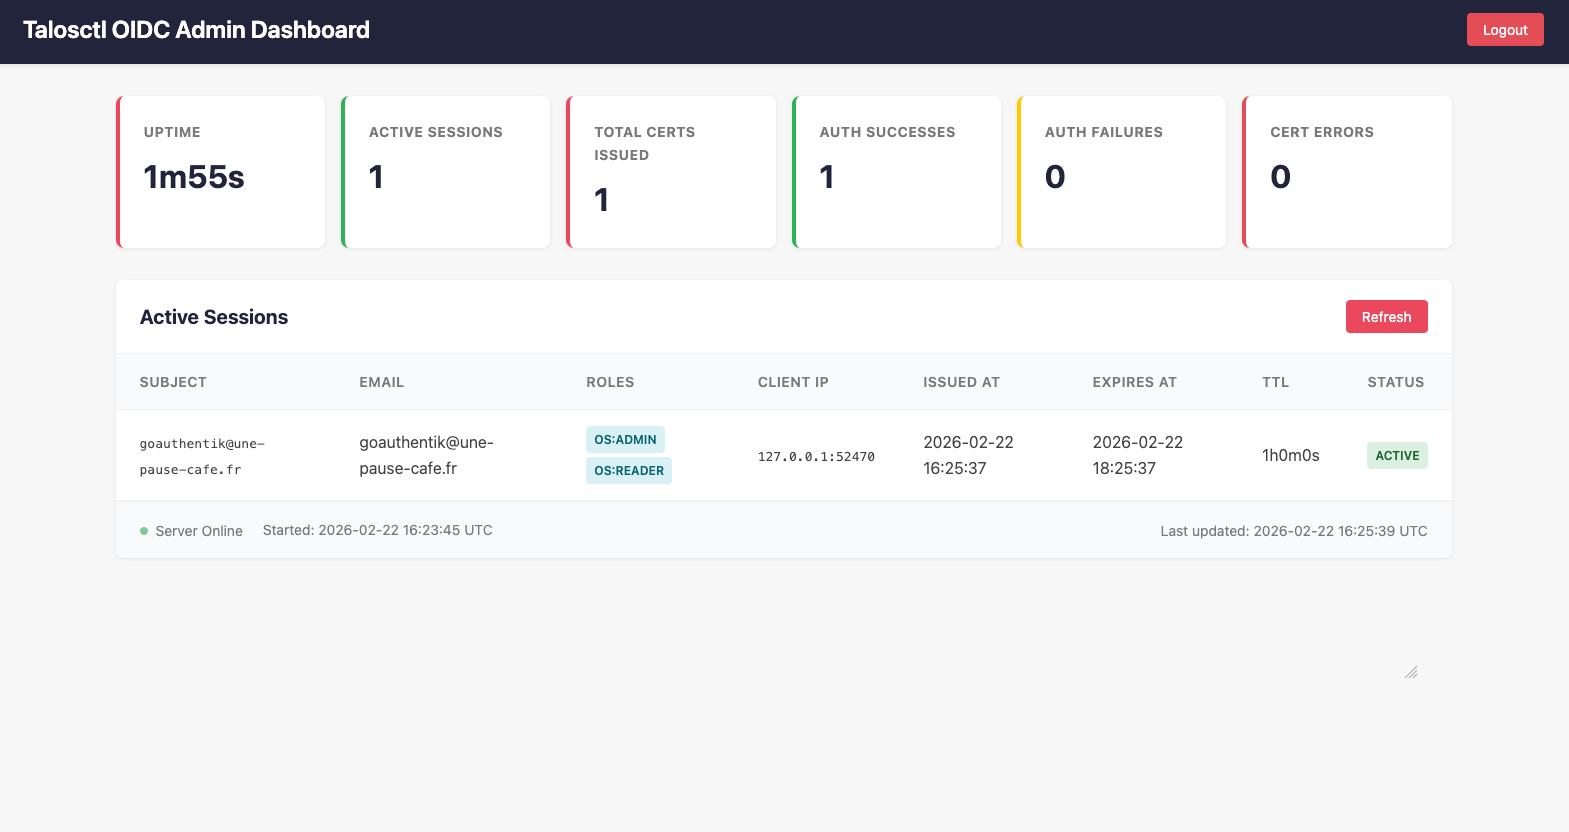Click the Auth Failures stat card

1122,172
